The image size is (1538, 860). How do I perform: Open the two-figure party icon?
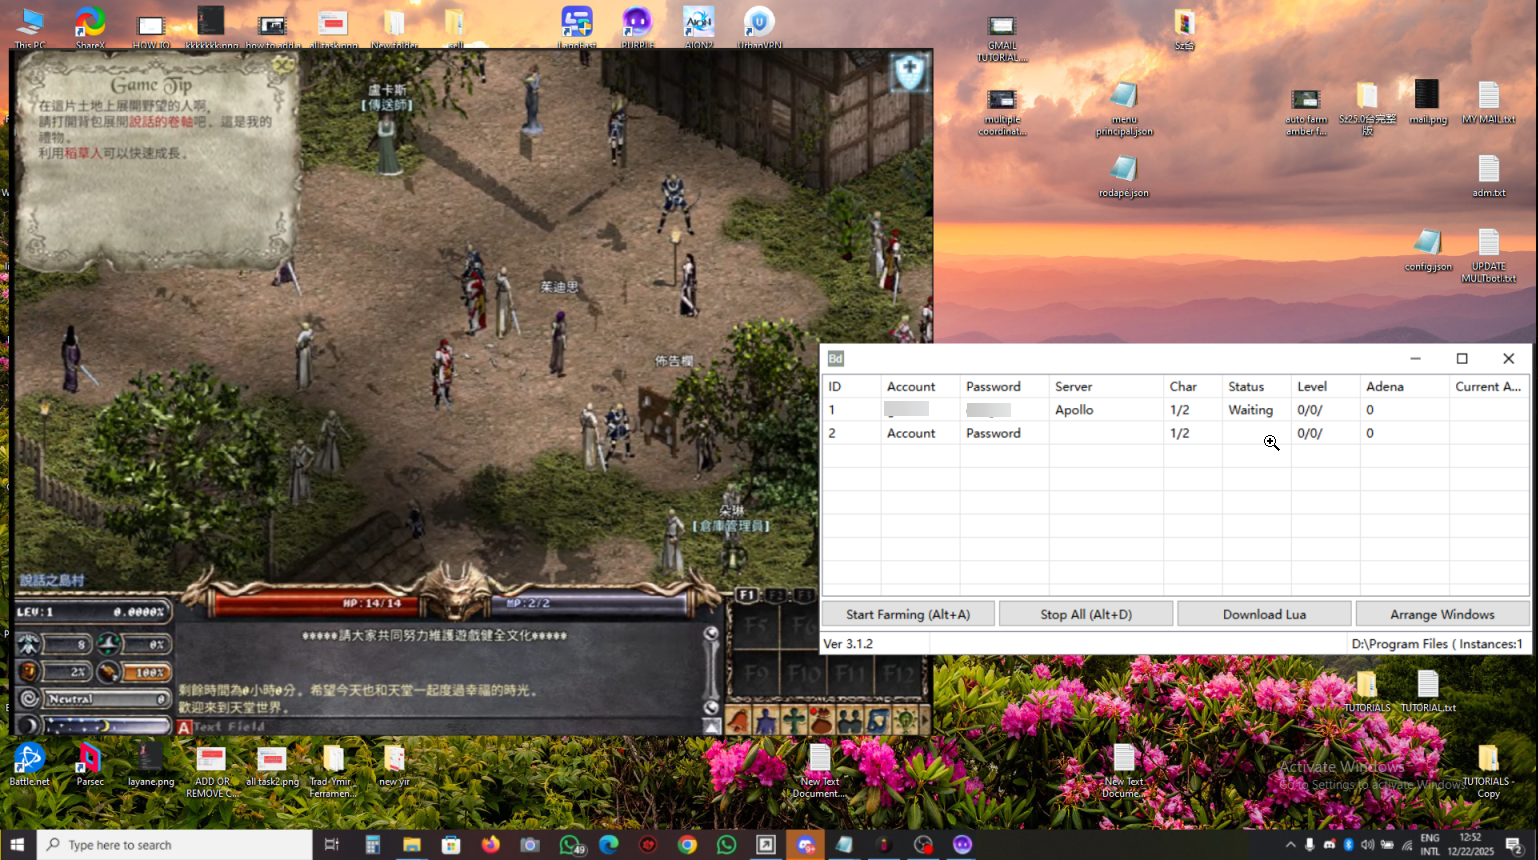pos(848,717)
